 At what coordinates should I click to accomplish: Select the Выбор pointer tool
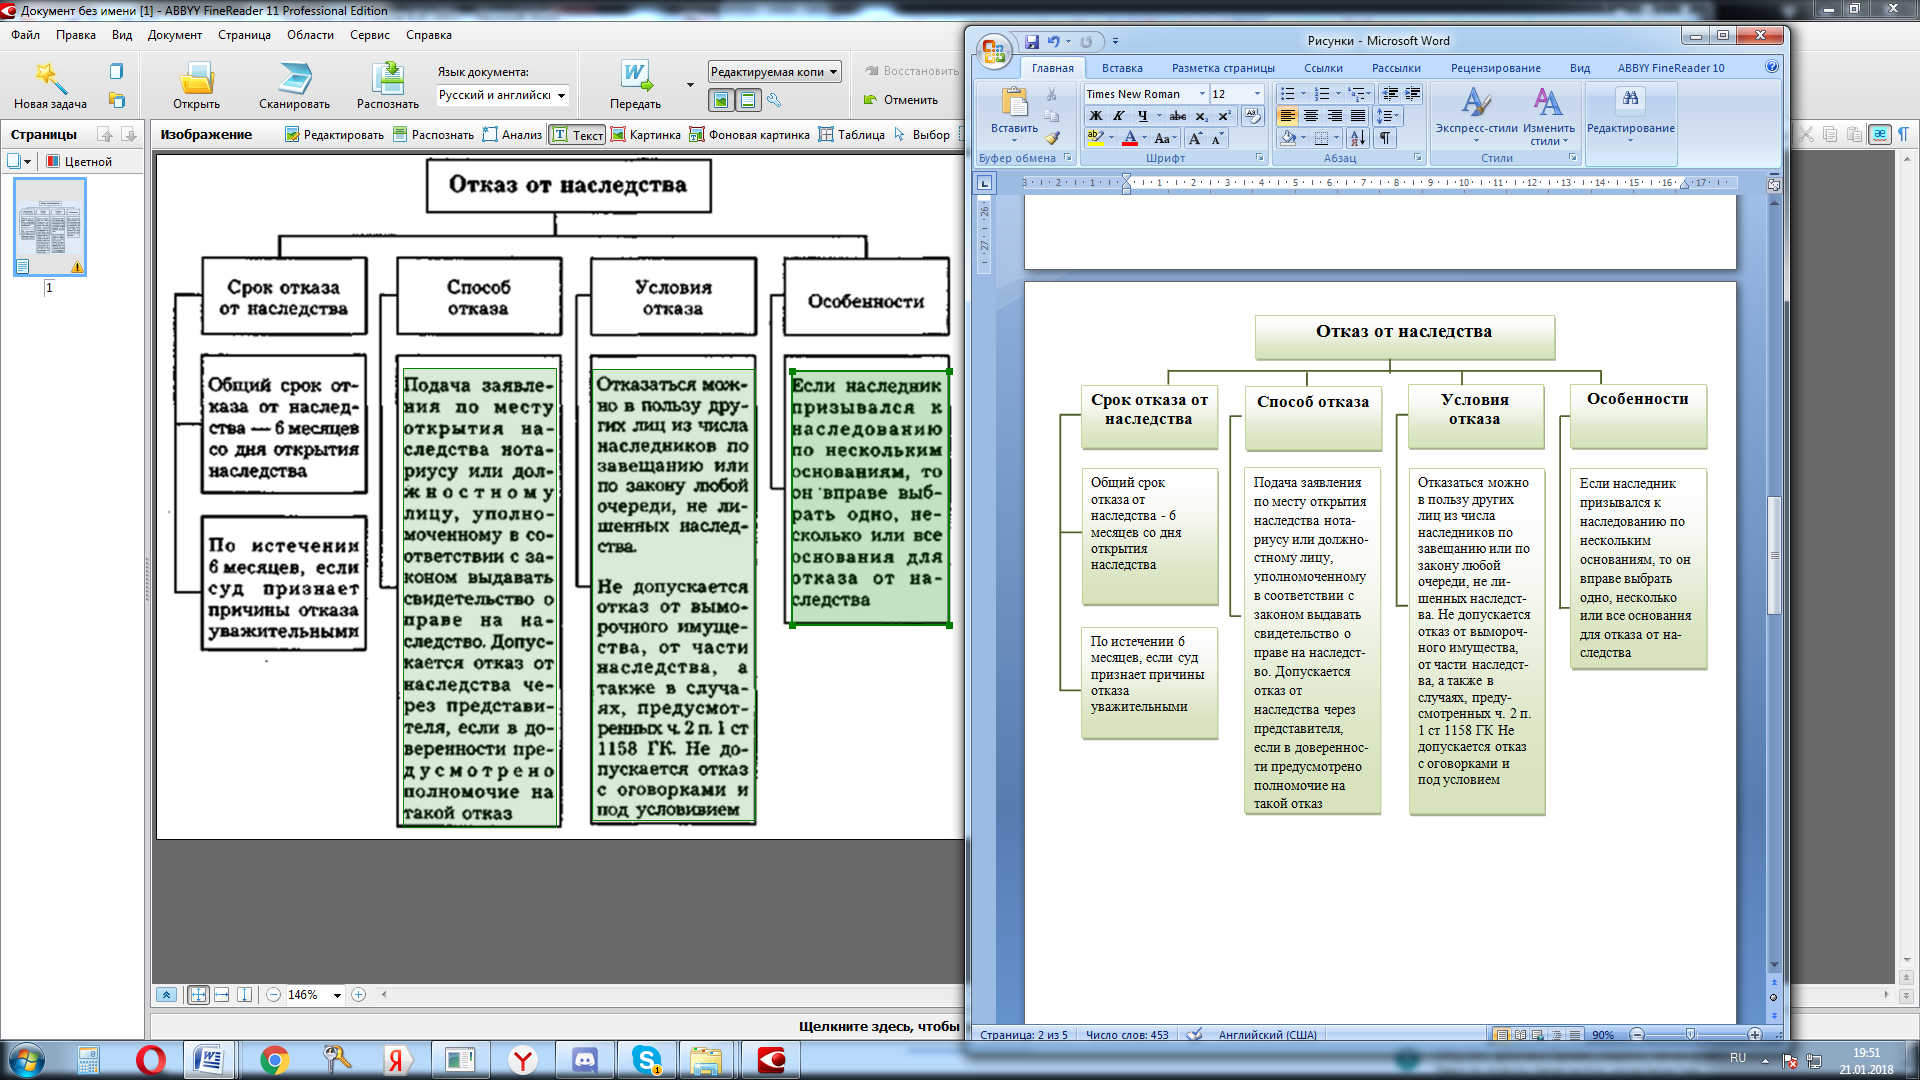coord(921,134)
